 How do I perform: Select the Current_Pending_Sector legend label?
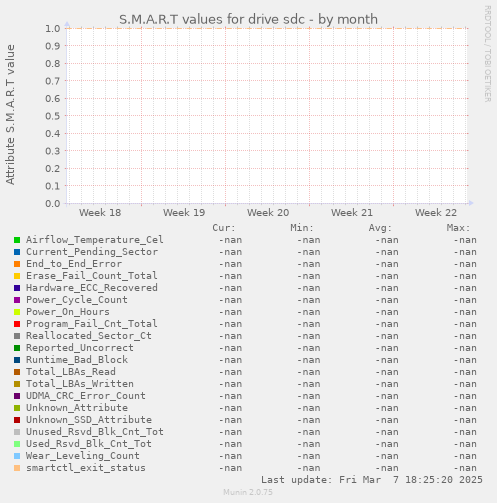coord(92,252)
